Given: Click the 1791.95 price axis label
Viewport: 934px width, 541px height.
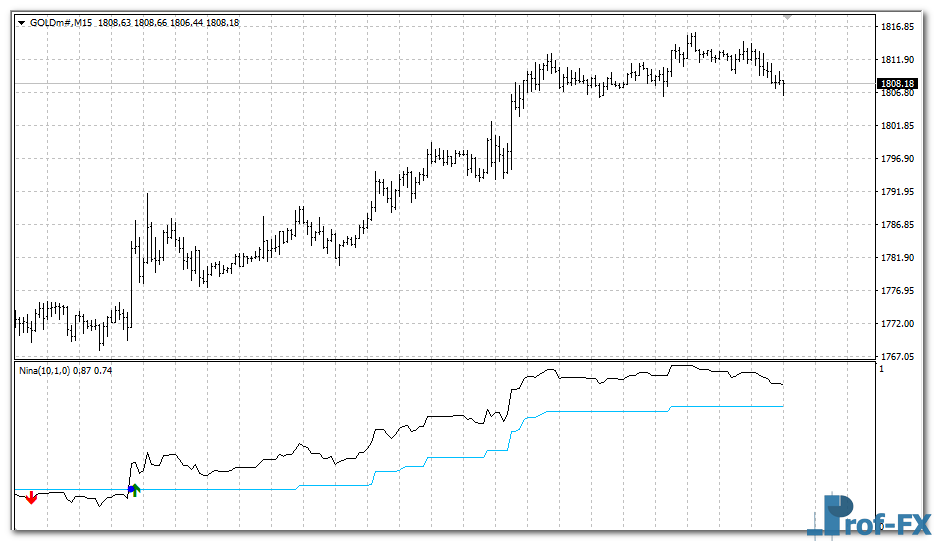Looking at the screenshot, I should [x=896, y=192].
